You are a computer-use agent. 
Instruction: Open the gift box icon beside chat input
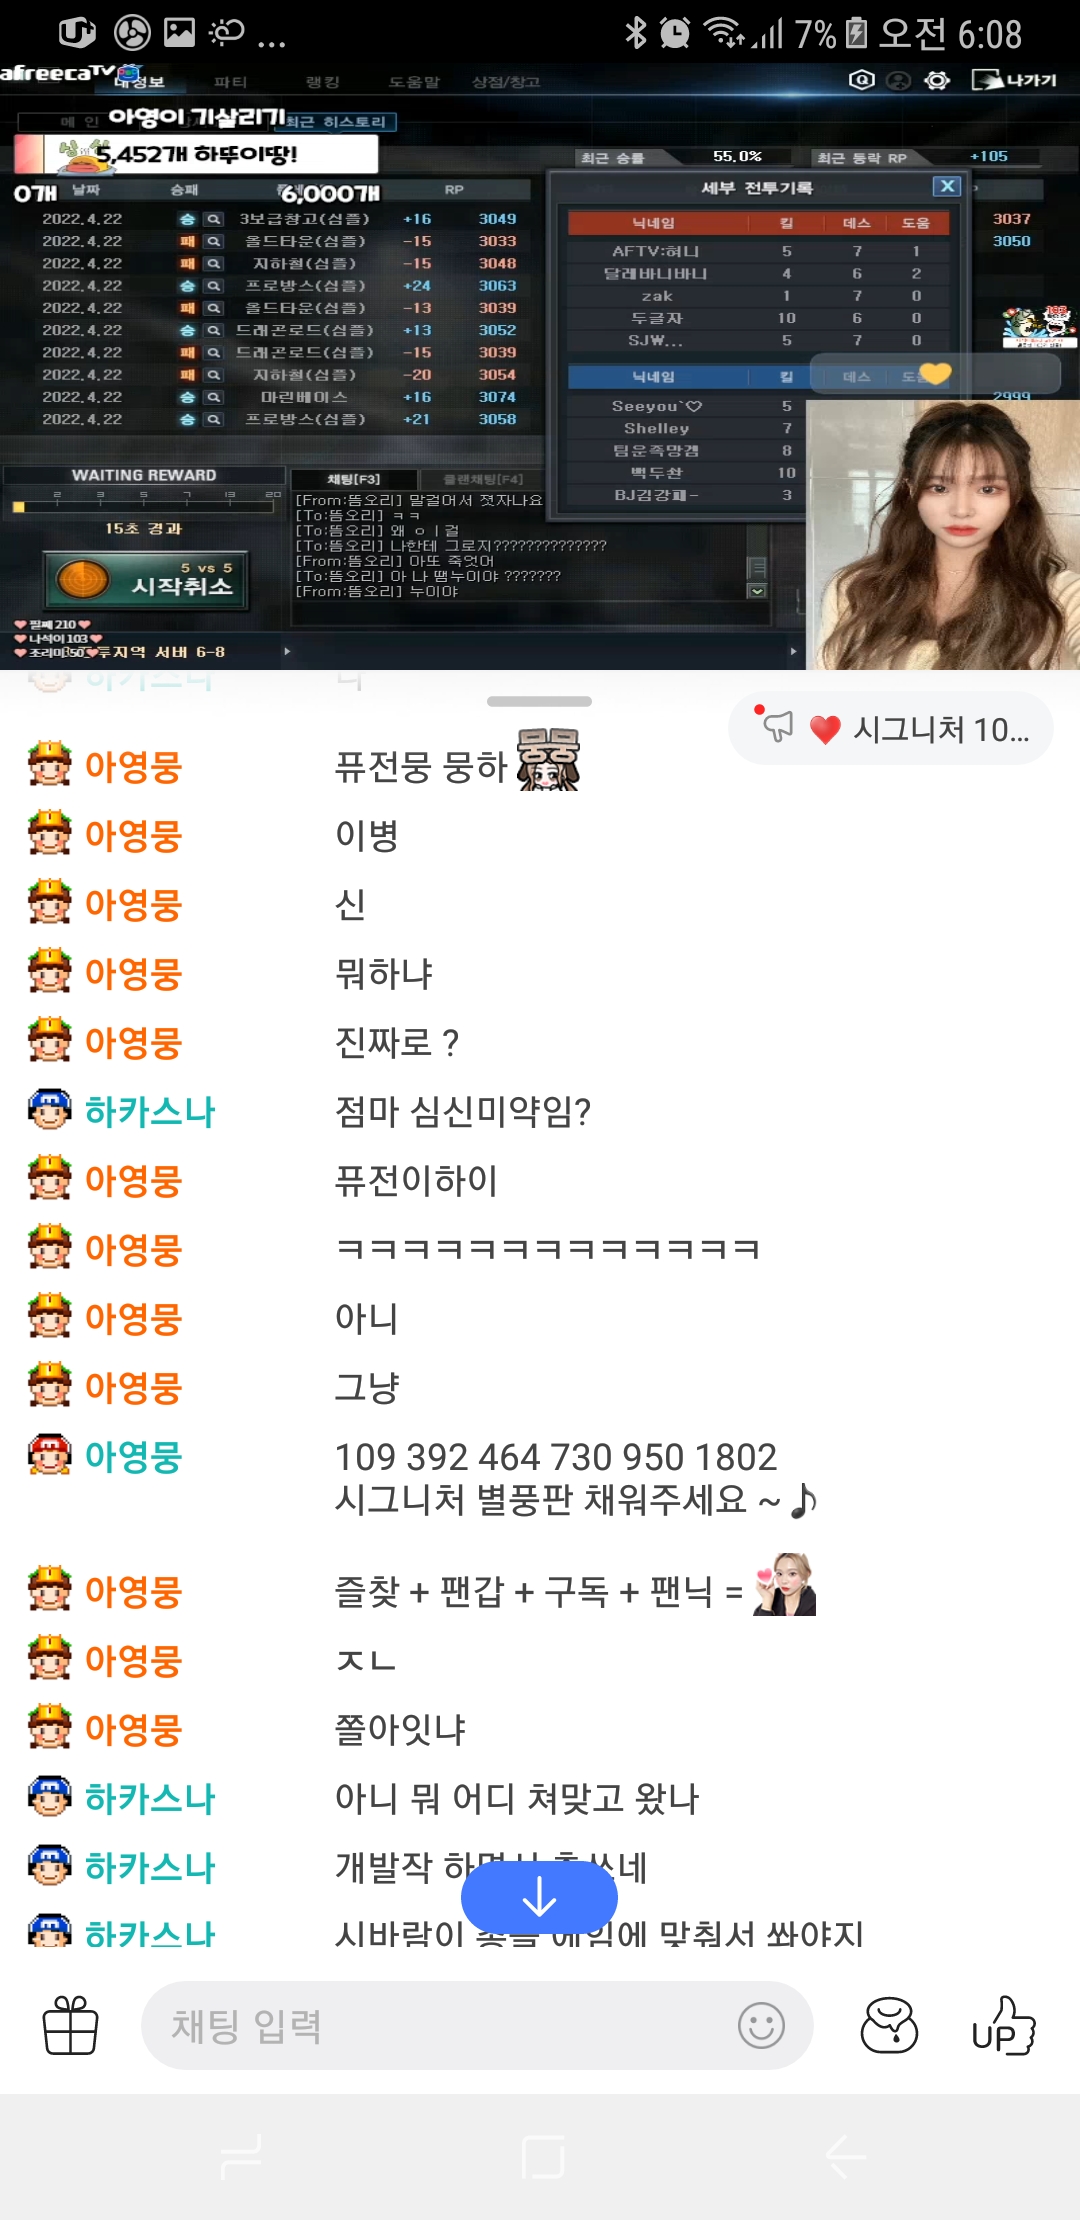(70, 2025)
